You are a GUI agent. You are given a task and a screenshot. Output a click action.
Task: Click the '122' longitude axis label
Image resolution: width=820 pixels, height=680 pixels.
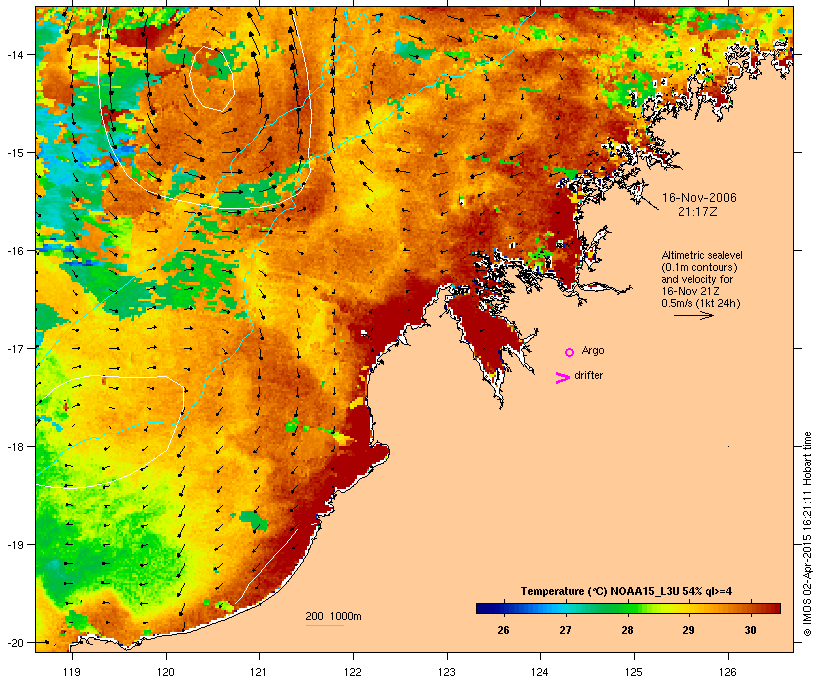[353, 672]
